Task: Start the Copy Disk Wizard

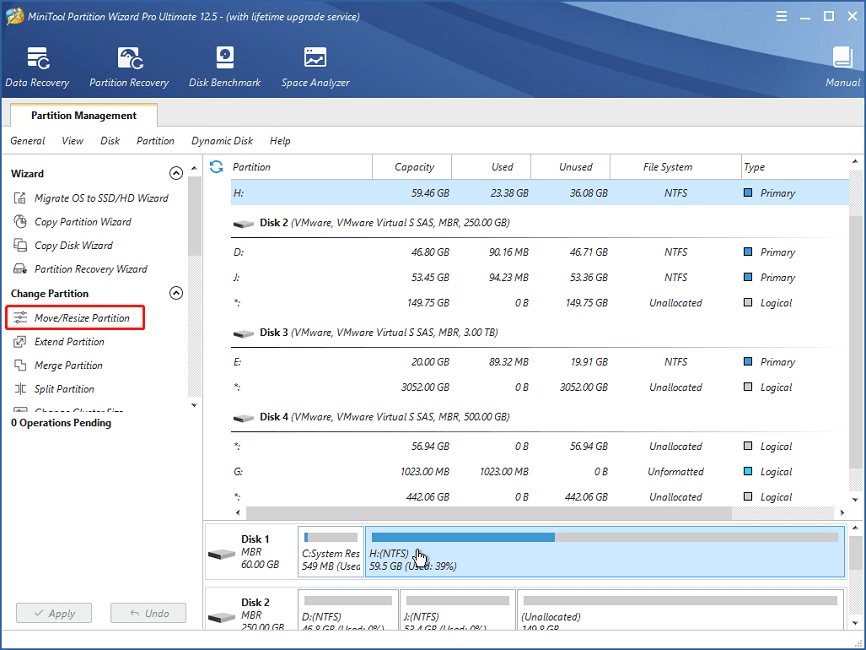Action: [x=73, y=245]
